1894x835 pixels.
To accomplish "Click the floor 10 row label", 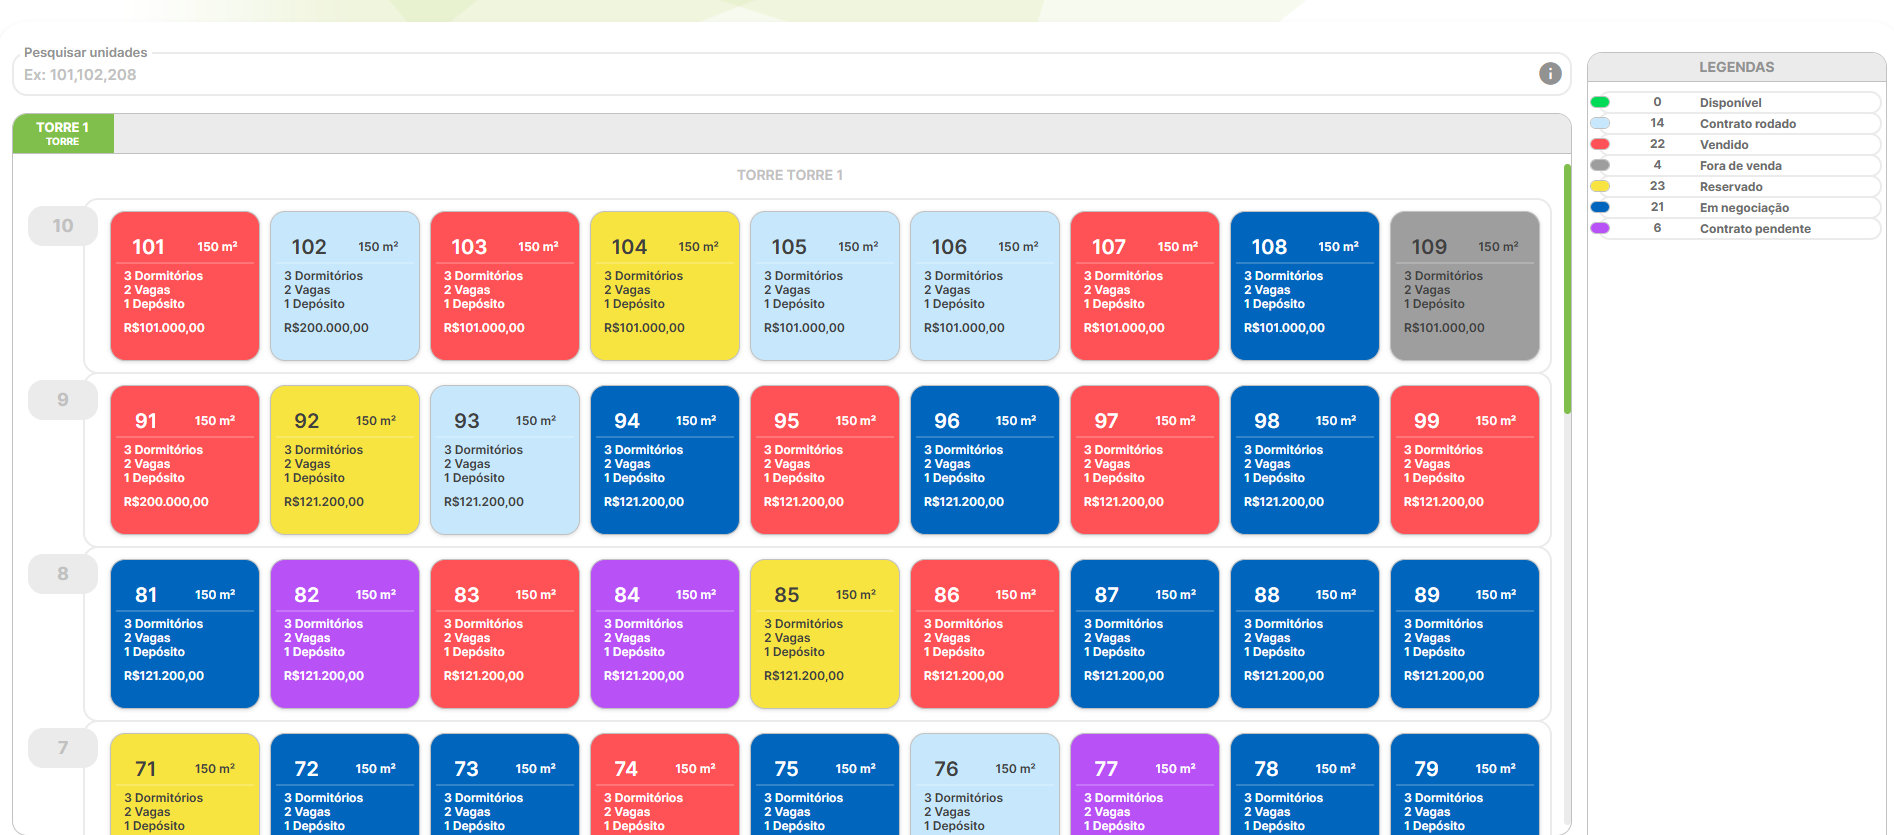I will 63,226.
